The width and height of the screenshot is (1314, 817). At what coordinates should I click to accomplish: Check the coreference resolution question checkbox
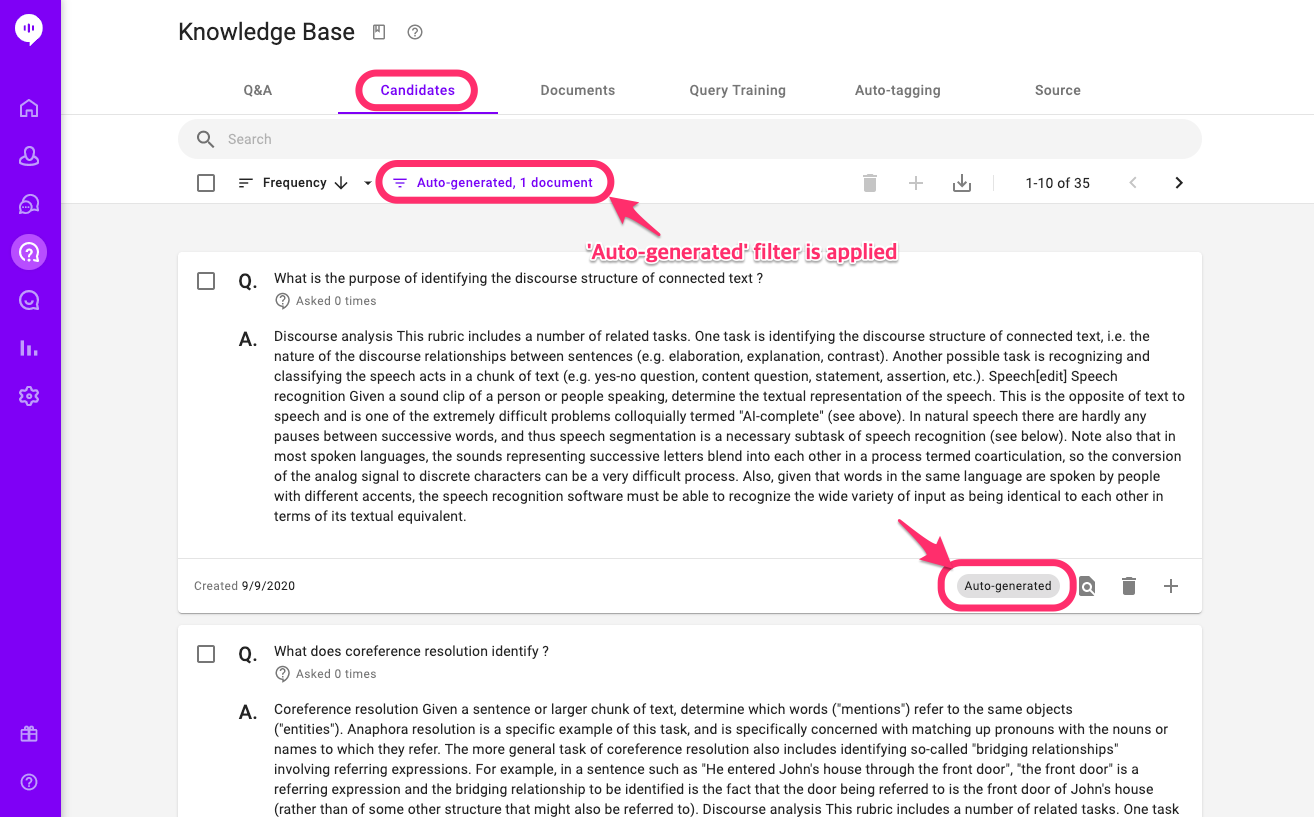(206, 654)
